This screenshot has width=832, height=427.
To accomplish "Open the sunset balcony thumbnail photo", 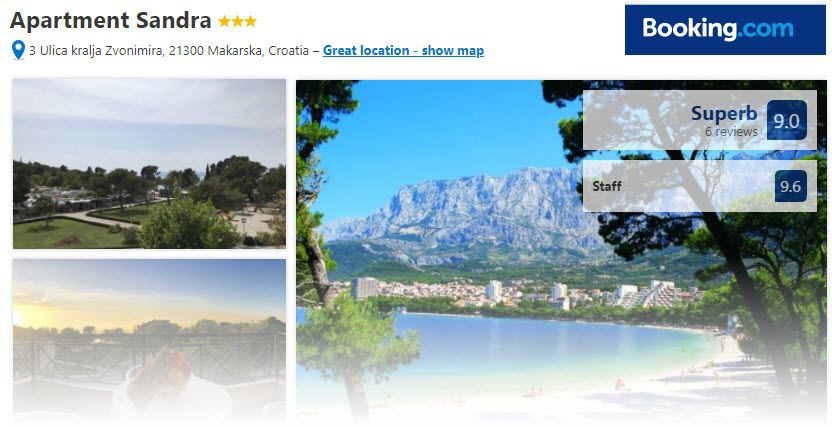I will pos(149,339).
